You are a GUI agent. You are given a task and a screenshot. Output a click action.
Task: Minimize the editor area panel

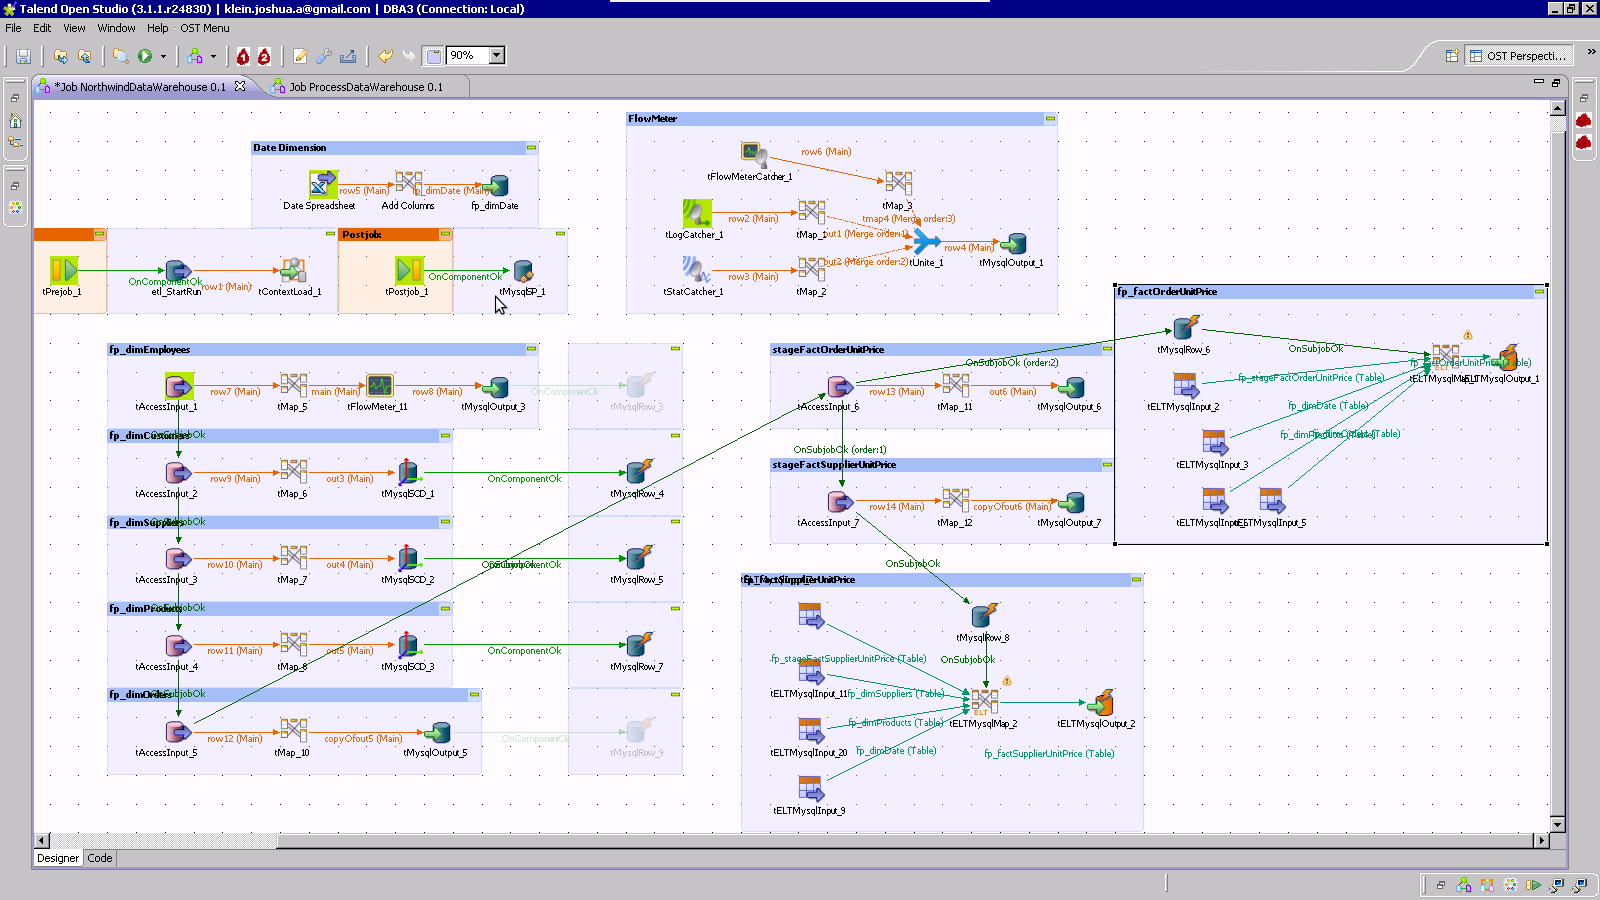(x=1539, y=82)
